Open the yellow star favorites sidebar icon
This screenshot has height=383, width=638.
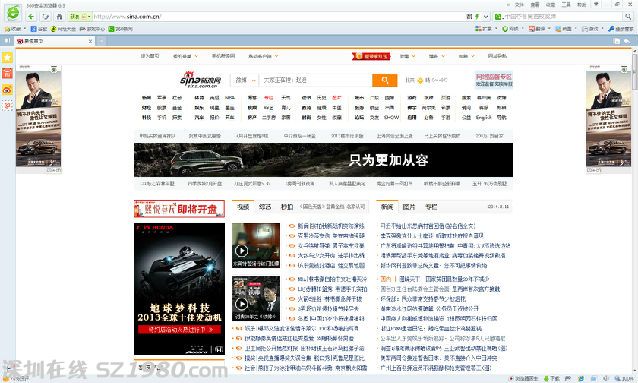point(7,57)
